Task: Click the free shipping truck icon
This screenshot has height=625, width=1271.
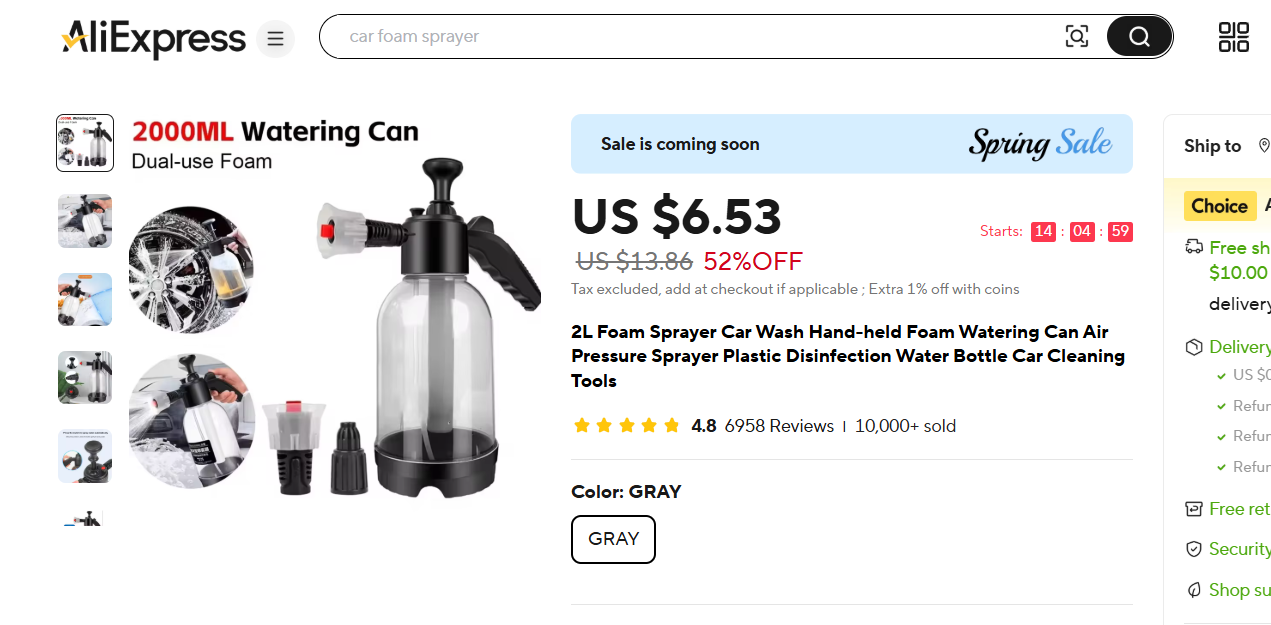Action: [1193, 247]
